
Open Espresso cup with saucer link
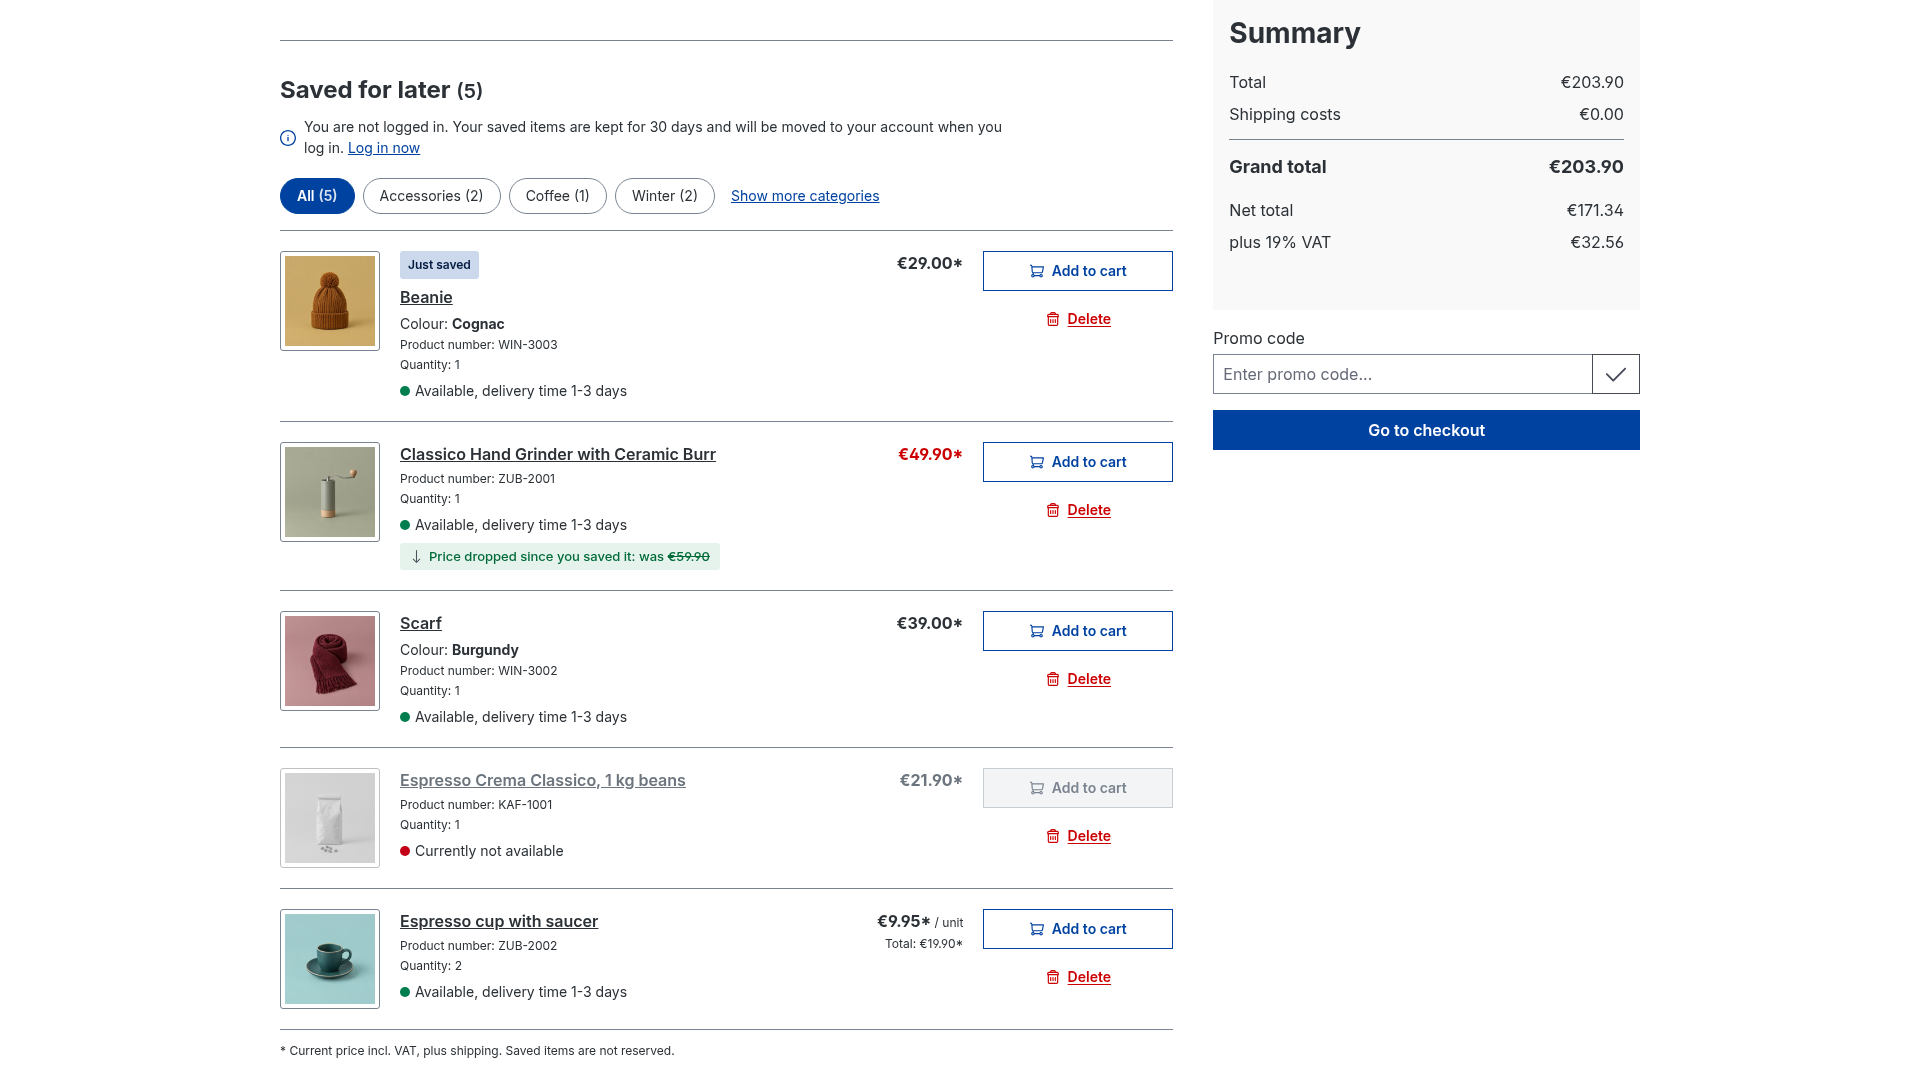(499, 921)
